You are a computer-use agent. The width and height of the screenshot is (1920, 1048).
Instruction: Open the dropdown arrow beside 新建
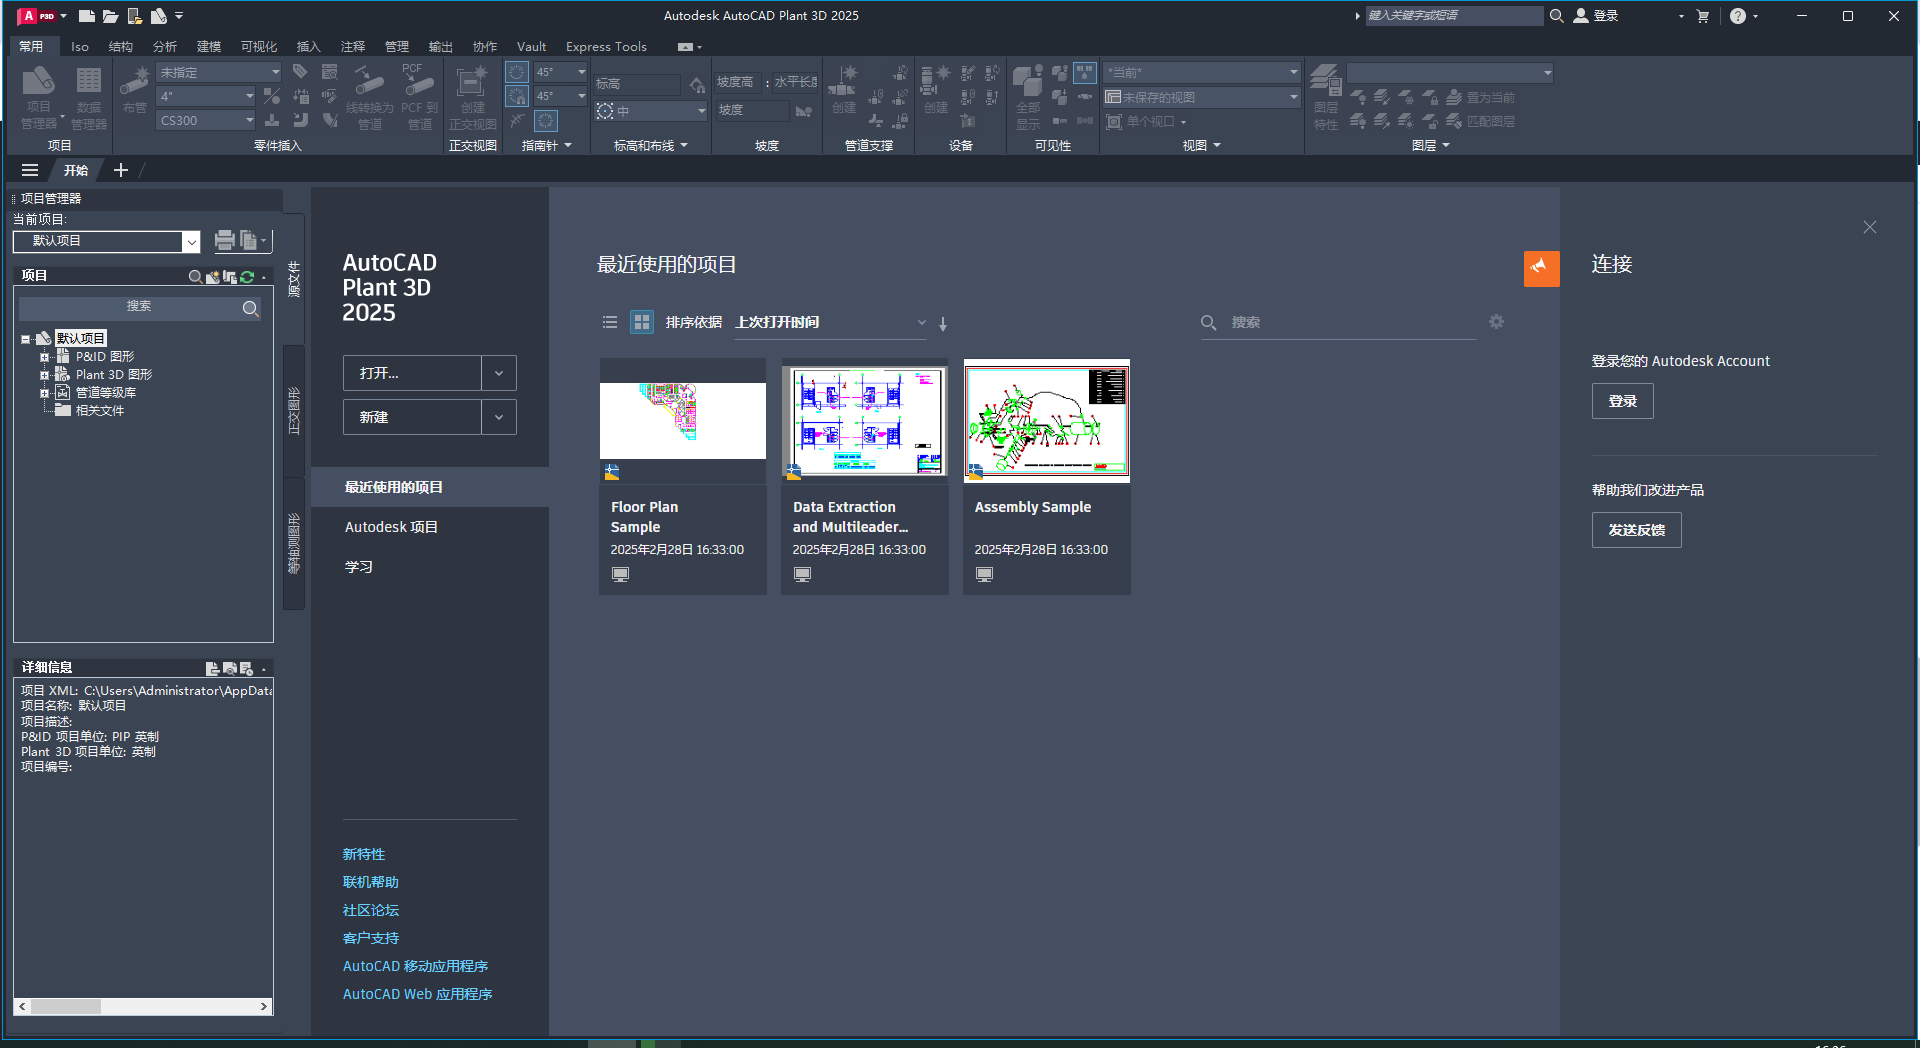click(499, 417)
